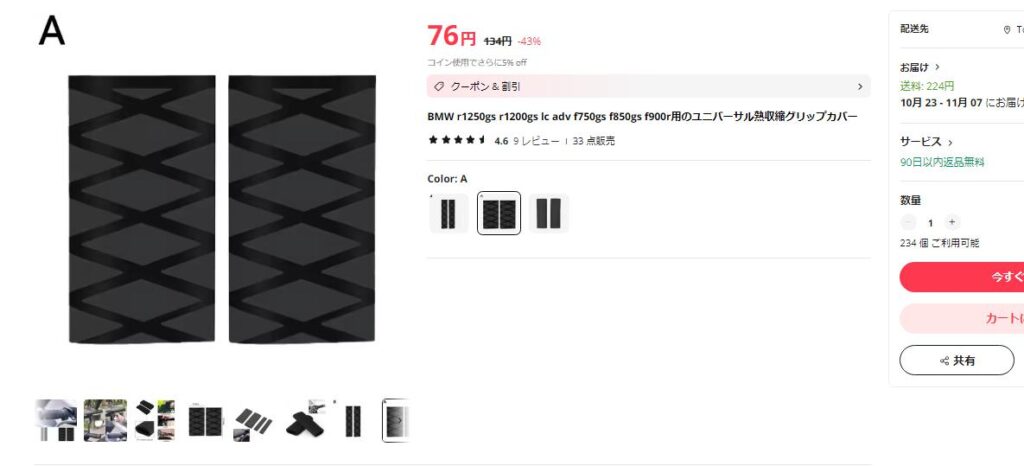Click the location pin icon by delivery destination

click(x=1007, y=29)
